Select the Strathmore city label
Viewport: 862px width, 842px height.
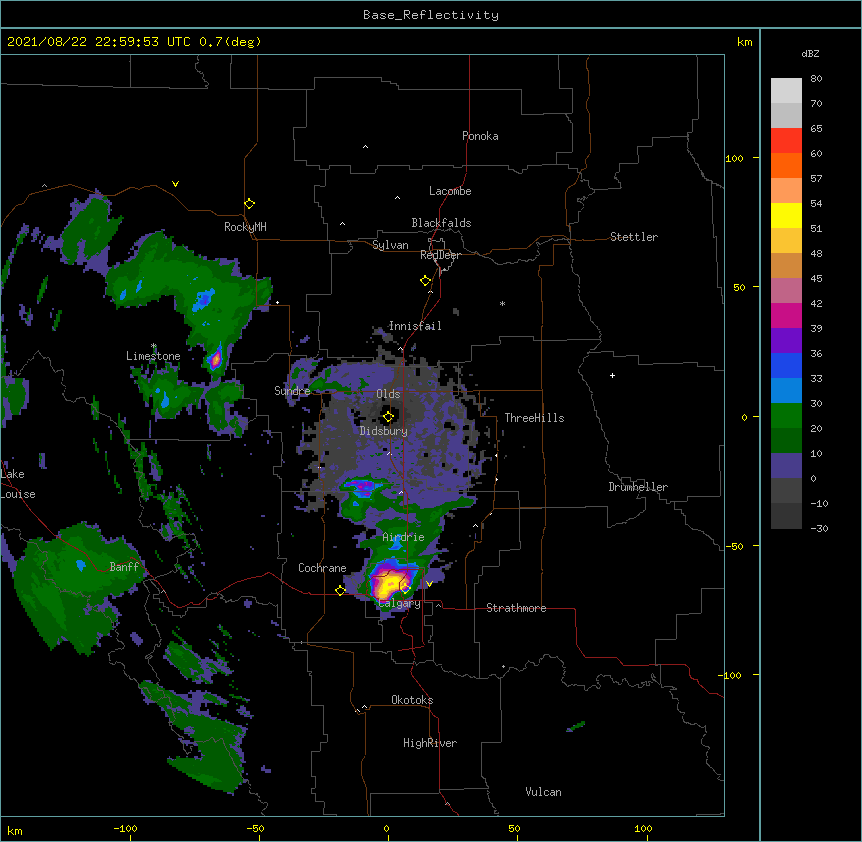(x=516, y=608)
